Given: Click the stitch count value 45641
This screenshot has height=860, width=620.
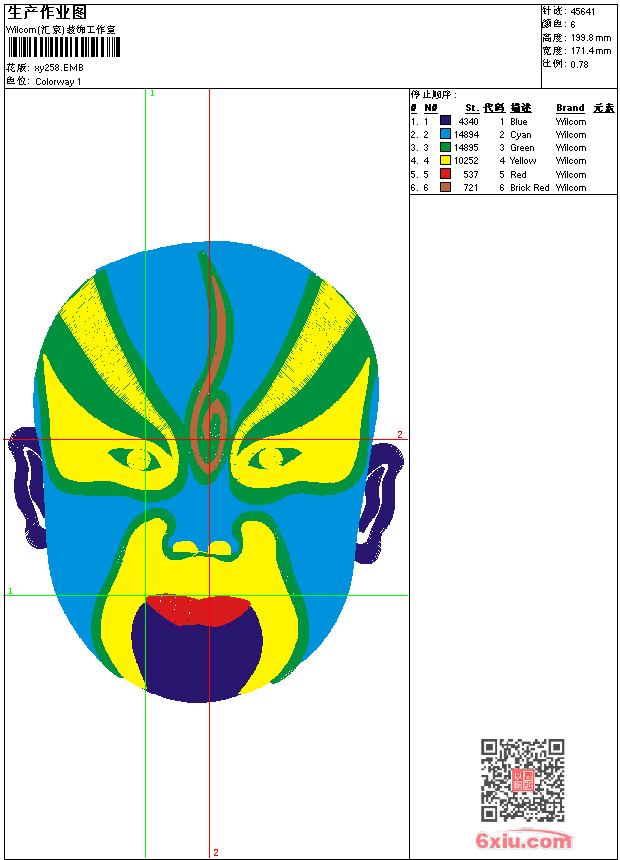Looking at the screenshot, I should click(x=583, y=12).
